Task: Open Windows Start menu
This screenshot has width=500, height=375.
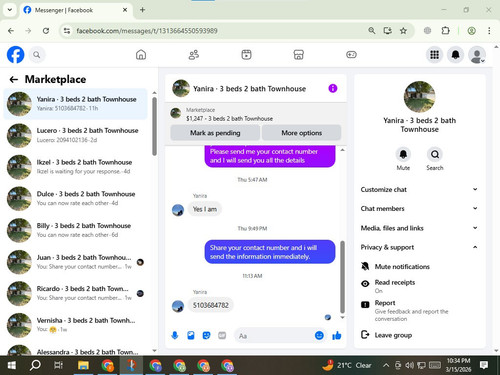Action: point(11,365)
